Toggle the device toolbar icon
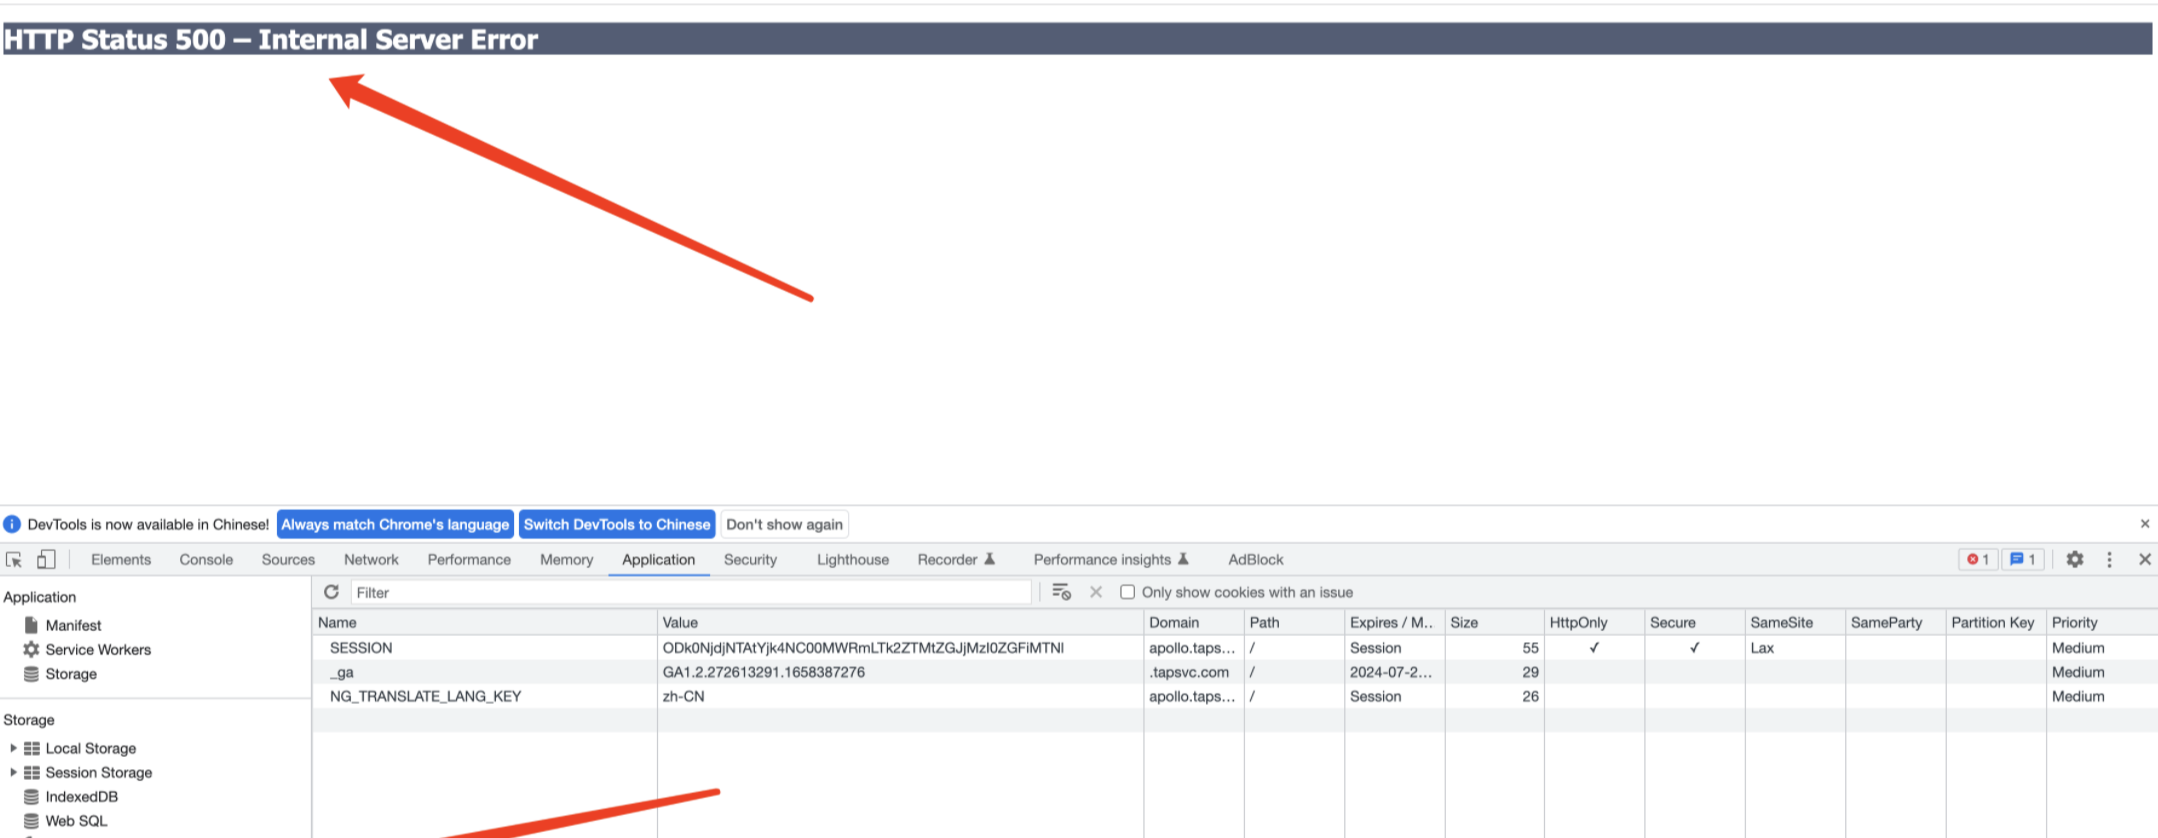Viewport: 2158px width, 838px height. point(46,560)
